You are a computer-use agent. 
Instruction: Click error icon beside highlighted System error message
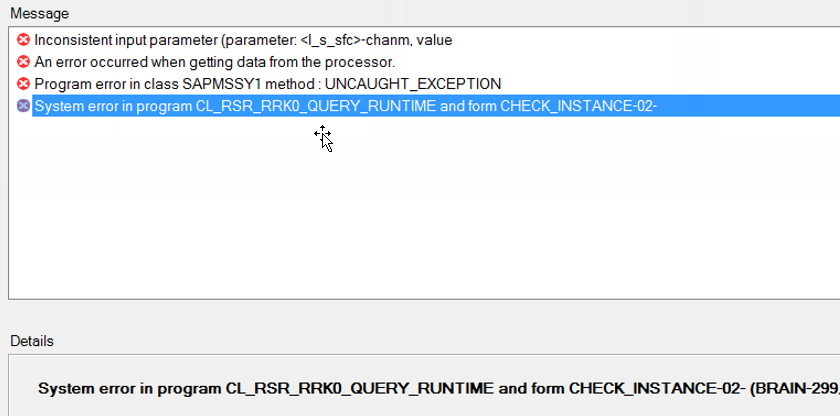pos(23,105)
